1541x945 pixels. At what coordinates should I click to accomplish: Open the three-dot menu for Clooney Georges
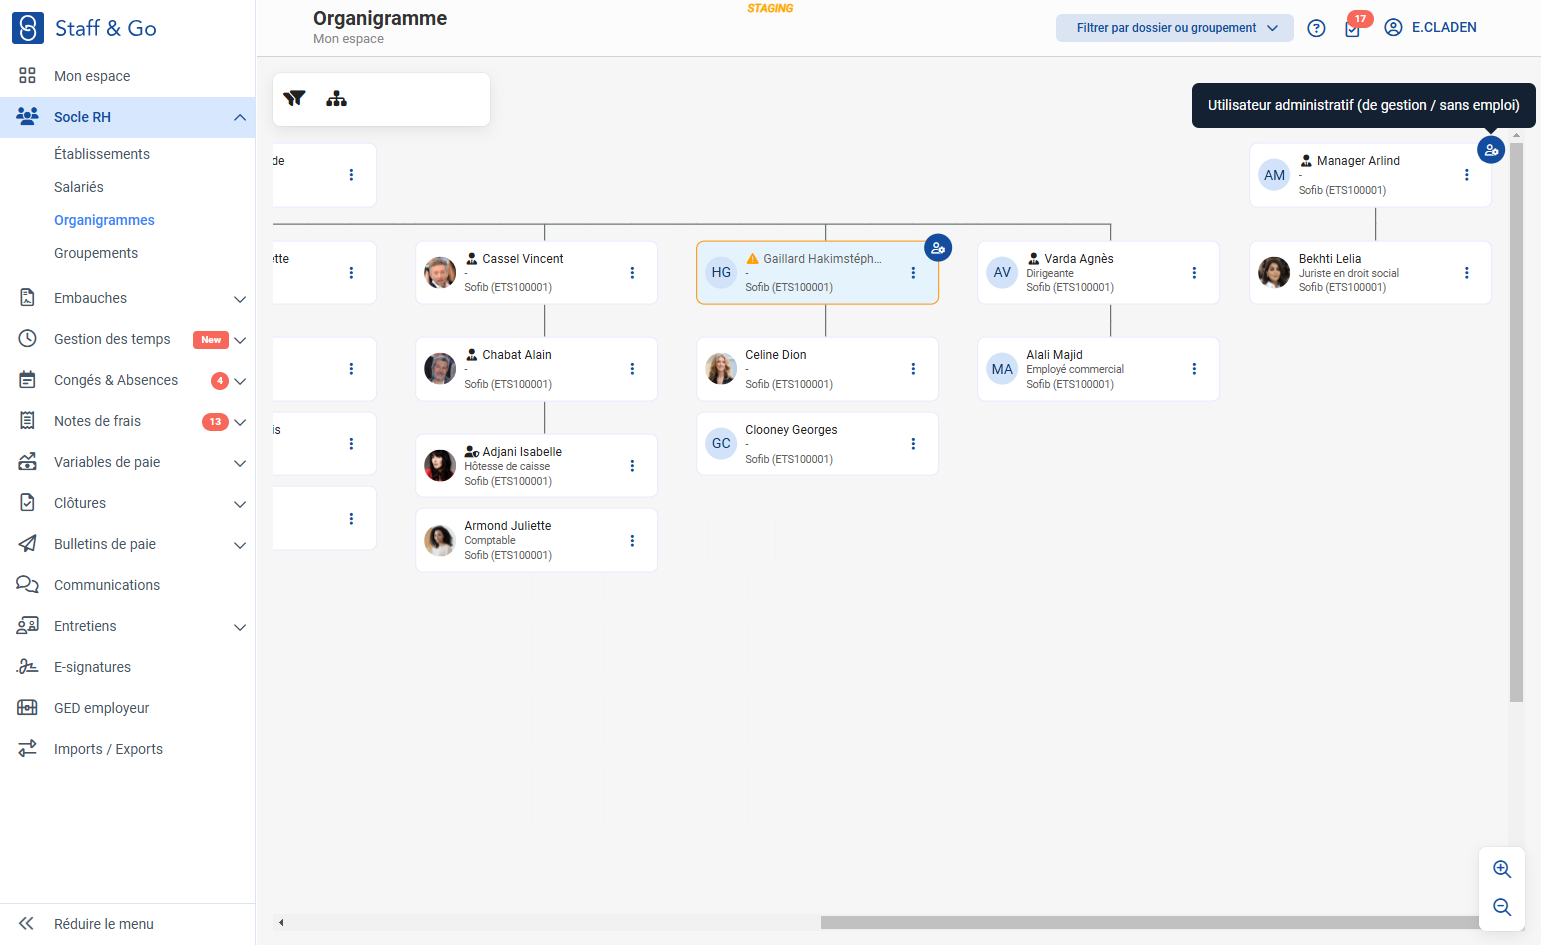pos(913,444)
